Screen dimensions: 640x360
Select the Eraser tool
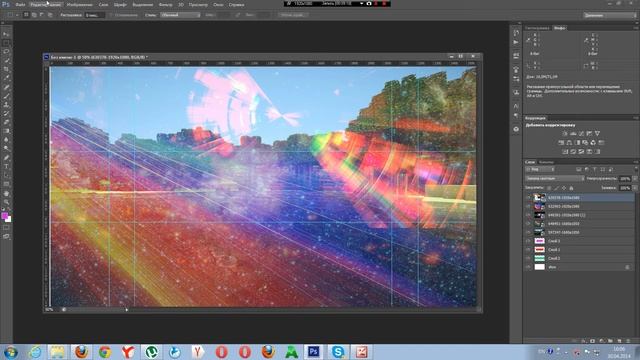6,122
